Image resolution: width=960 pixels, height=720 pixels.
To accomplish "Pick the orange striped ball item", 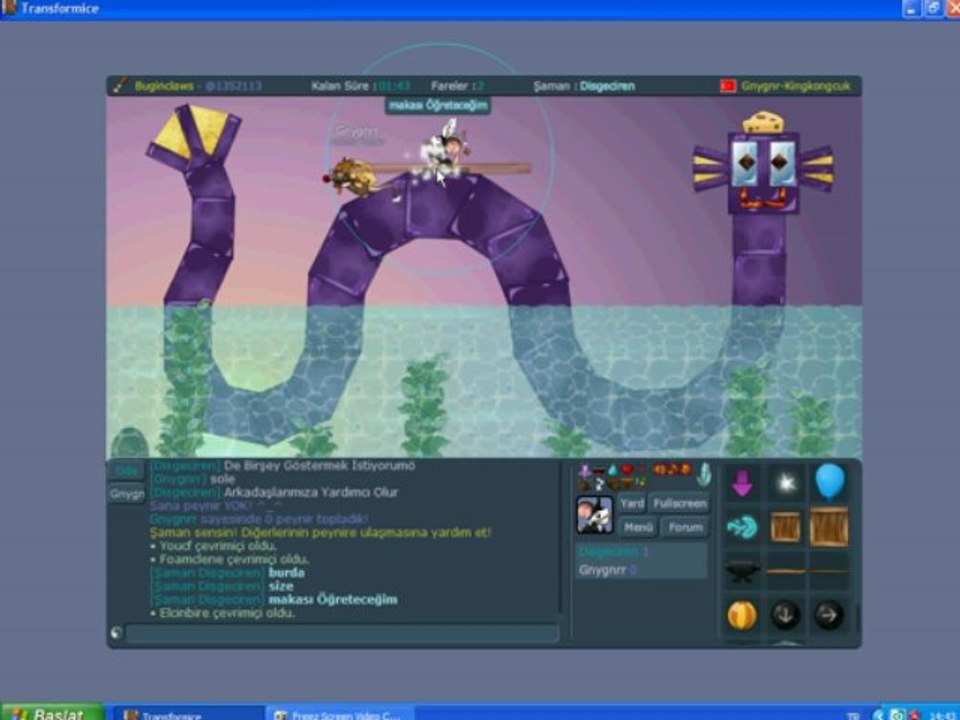I will pyautogui.click(x=742, y=615).
